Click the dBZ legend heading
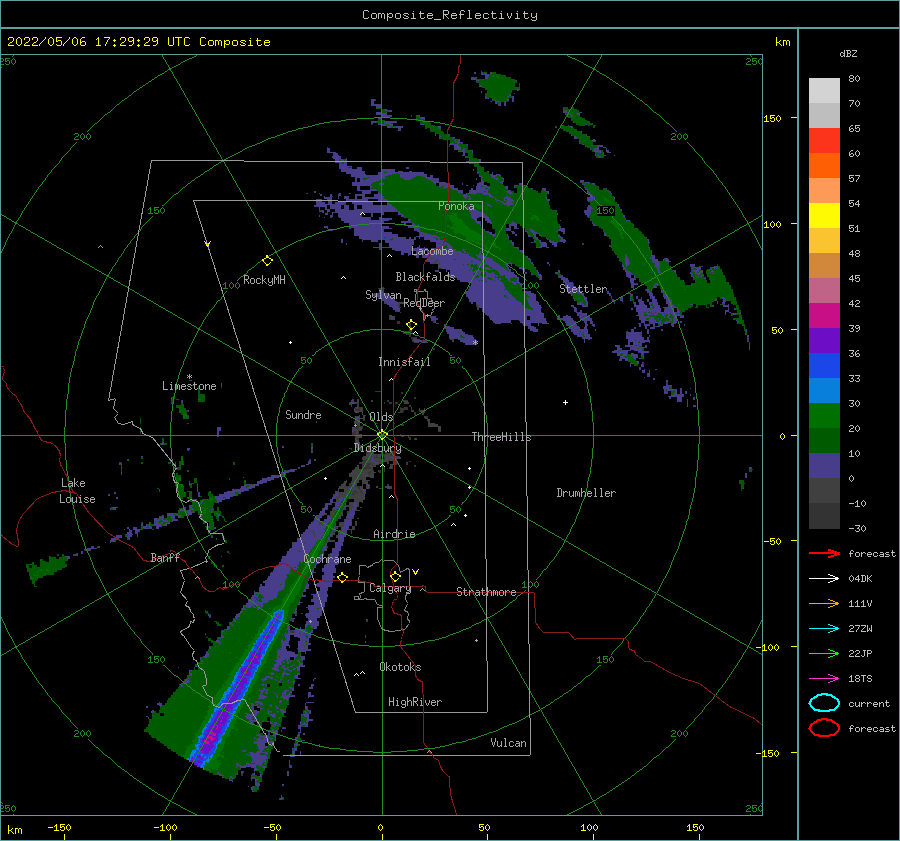The width and height of the screenshot is (900, 841). [848, 54]
